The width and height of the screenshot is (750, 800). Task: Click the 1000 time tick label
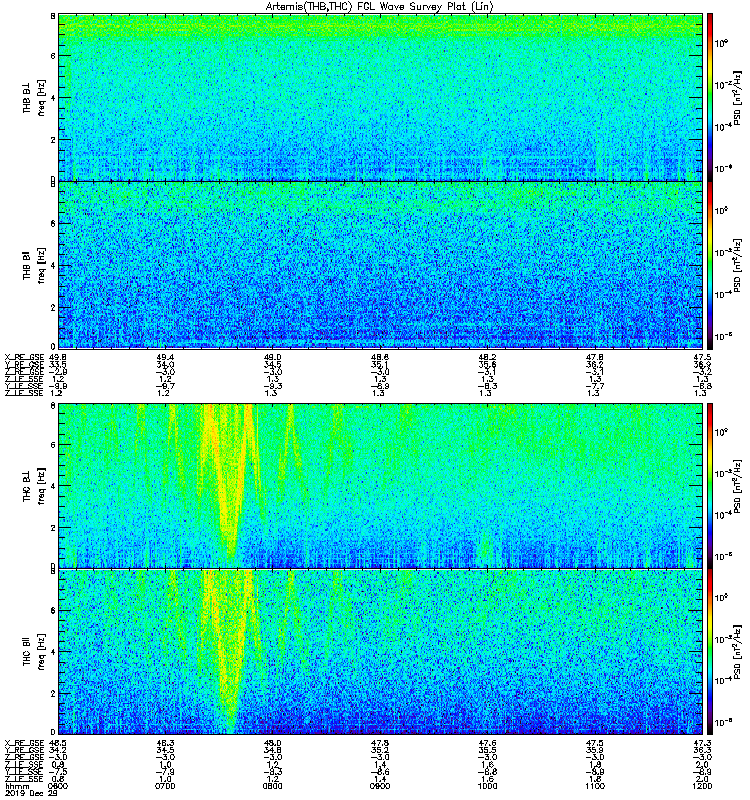pyautogui.click(x=487, y=786)
